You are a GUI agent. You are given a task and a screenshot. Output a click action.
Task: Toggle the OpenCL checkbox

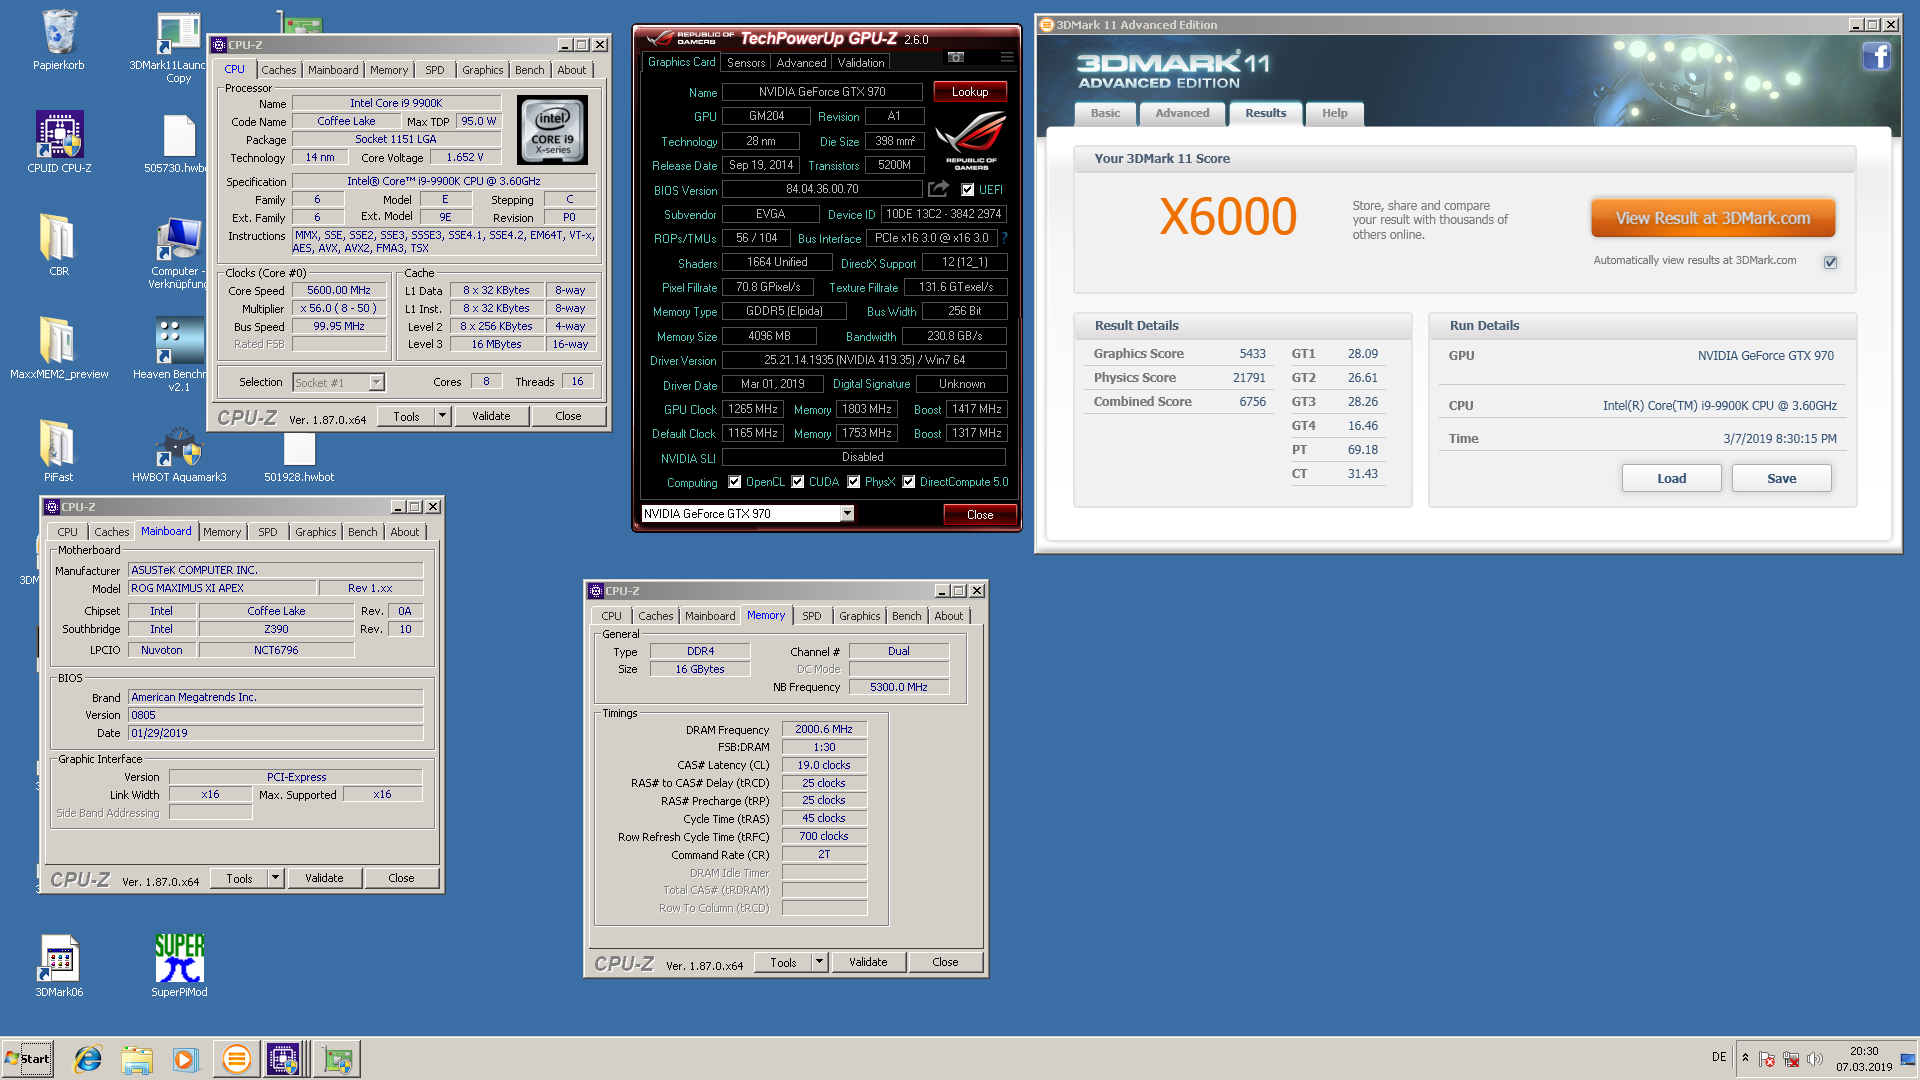click(x=735, y=482)
